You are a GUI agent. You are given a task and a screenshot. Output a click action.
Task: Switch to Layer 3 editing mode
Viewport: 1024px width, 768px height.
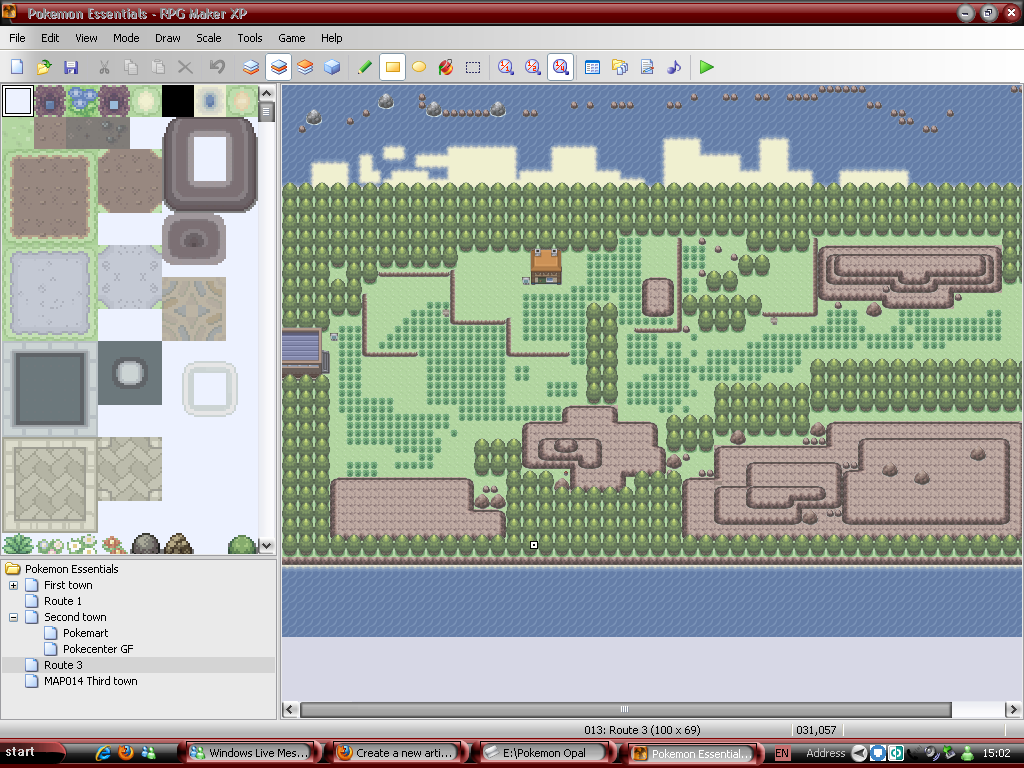coord(305,67)
